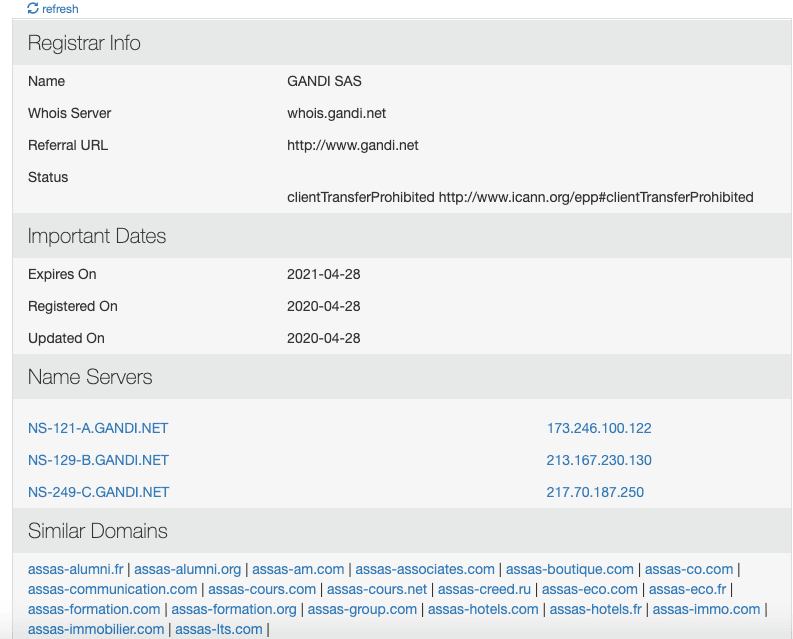Click IP address 213.167.230.130
This screenshot has width=793, height=639.
pos(598,460)
